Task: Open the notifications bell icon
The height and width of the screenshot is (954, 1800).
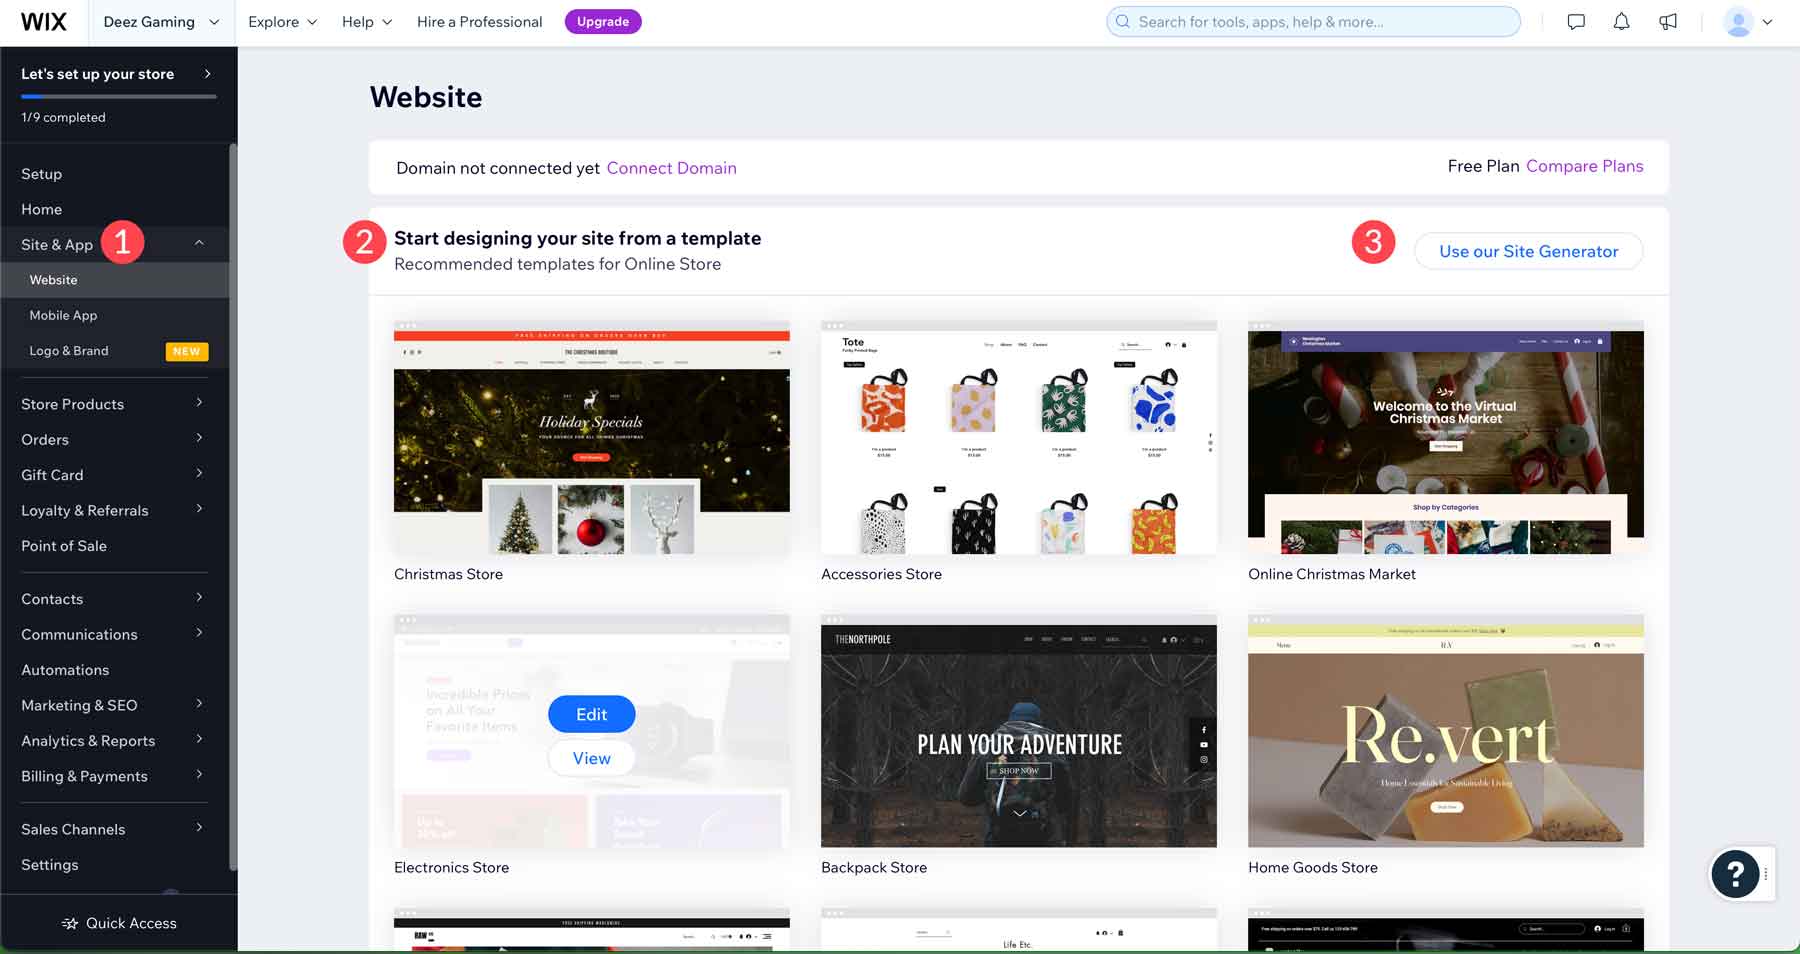Action: [1621, 21]
